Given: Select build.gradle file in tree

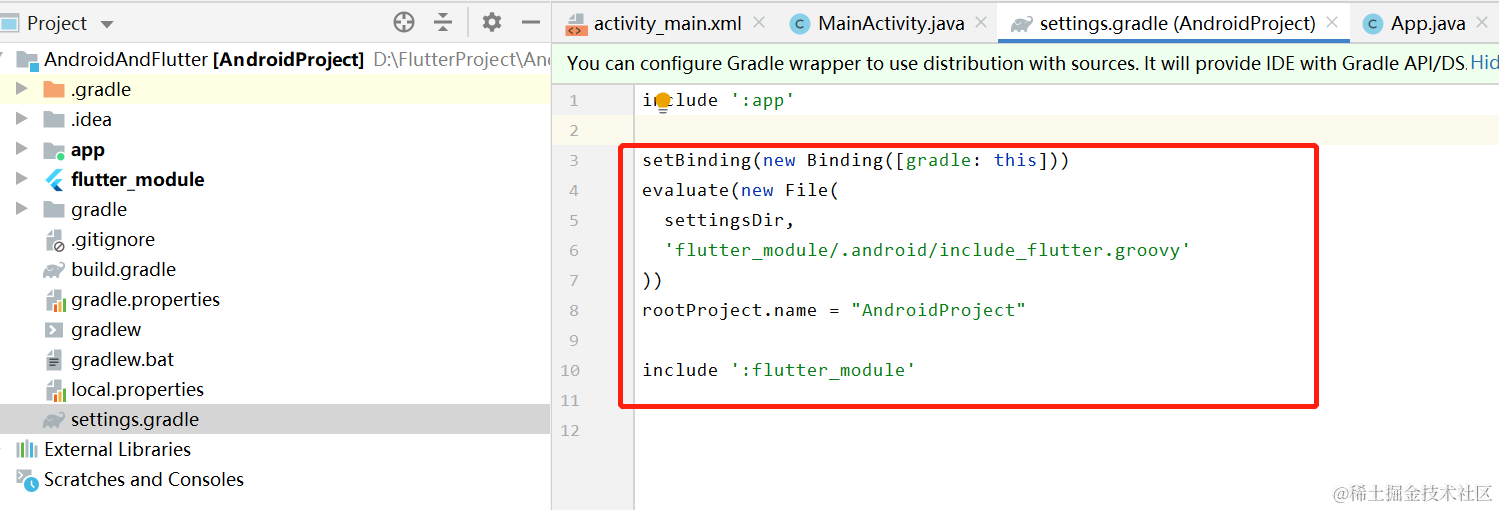Looking at the screenshot, I should (123, 270).
